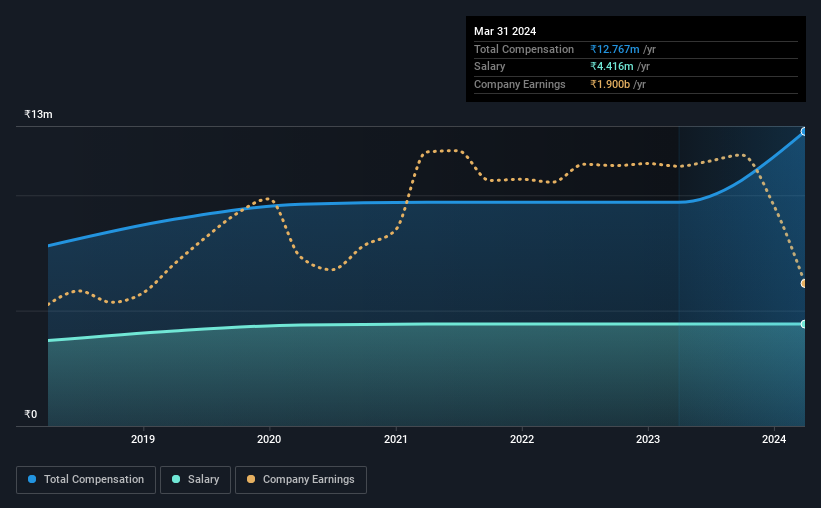Click the 2023 x-axis label
This screenshot has height=508, width=821.
pos(648,439)
